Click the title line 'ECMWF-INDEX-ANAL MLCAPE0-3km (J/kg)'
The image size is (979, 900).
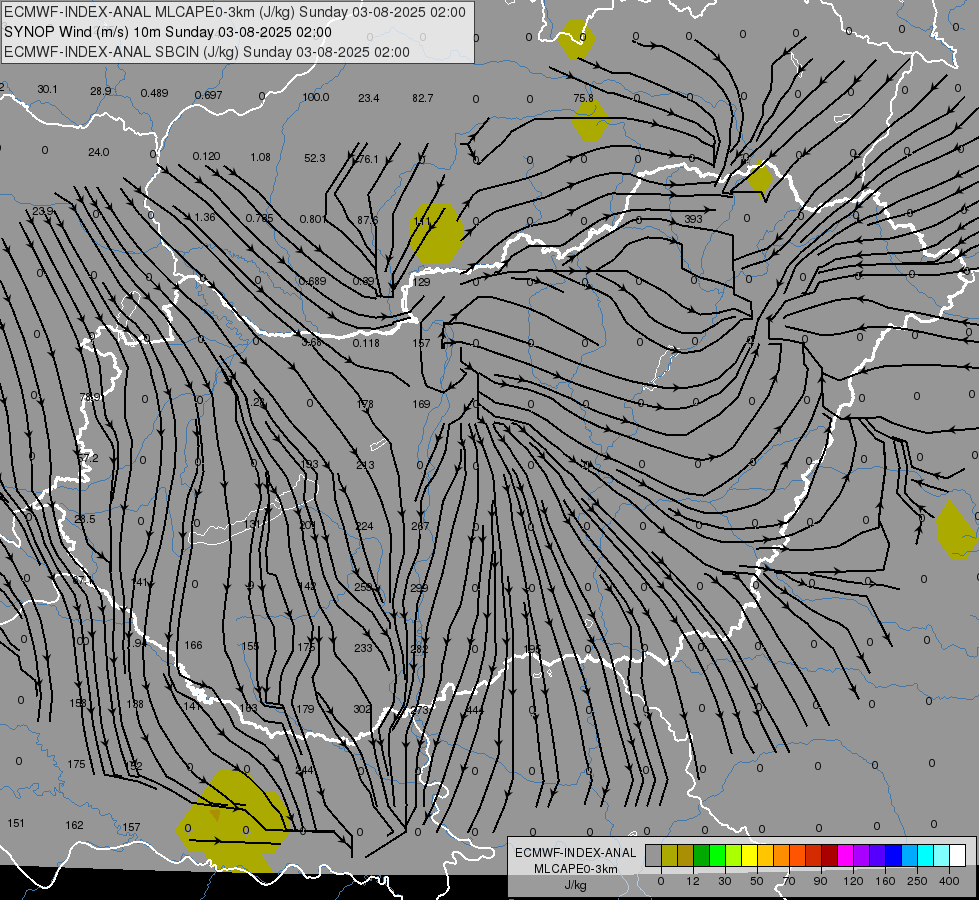click(150, 12)
